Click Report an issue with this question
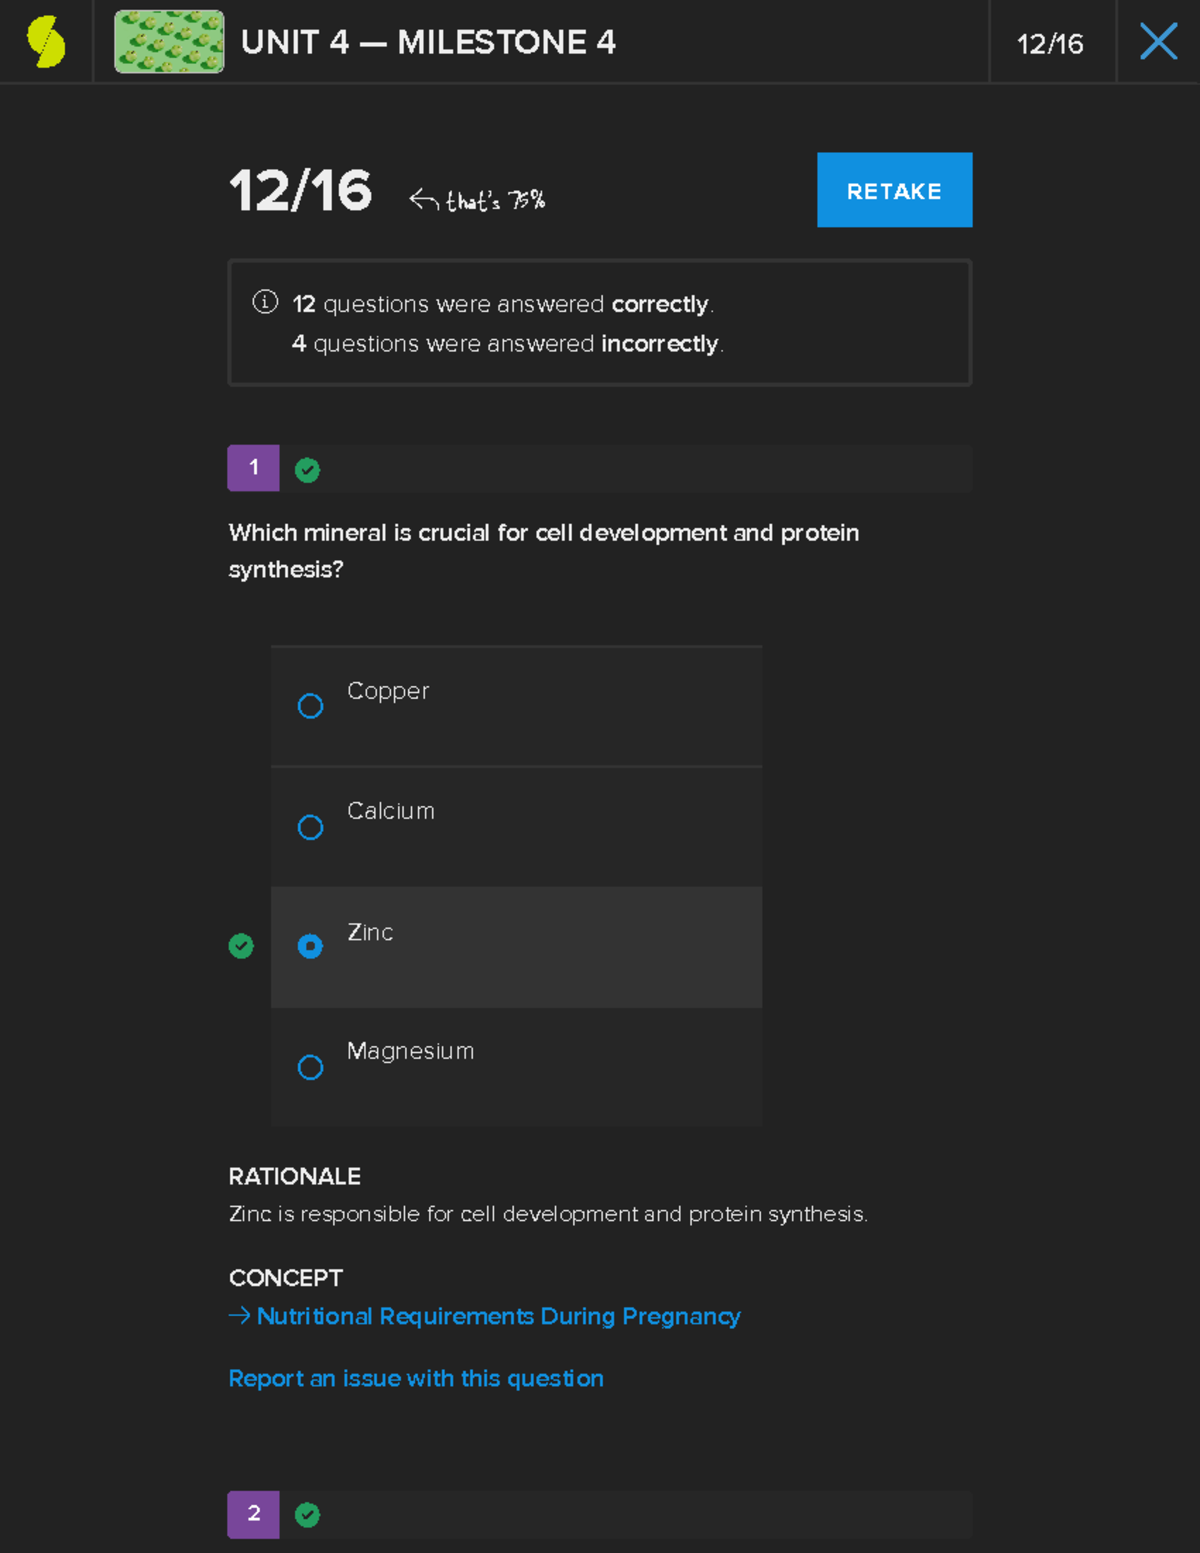The width and height of the screenshot is (1200, 1553). (x=416, y=1378)
